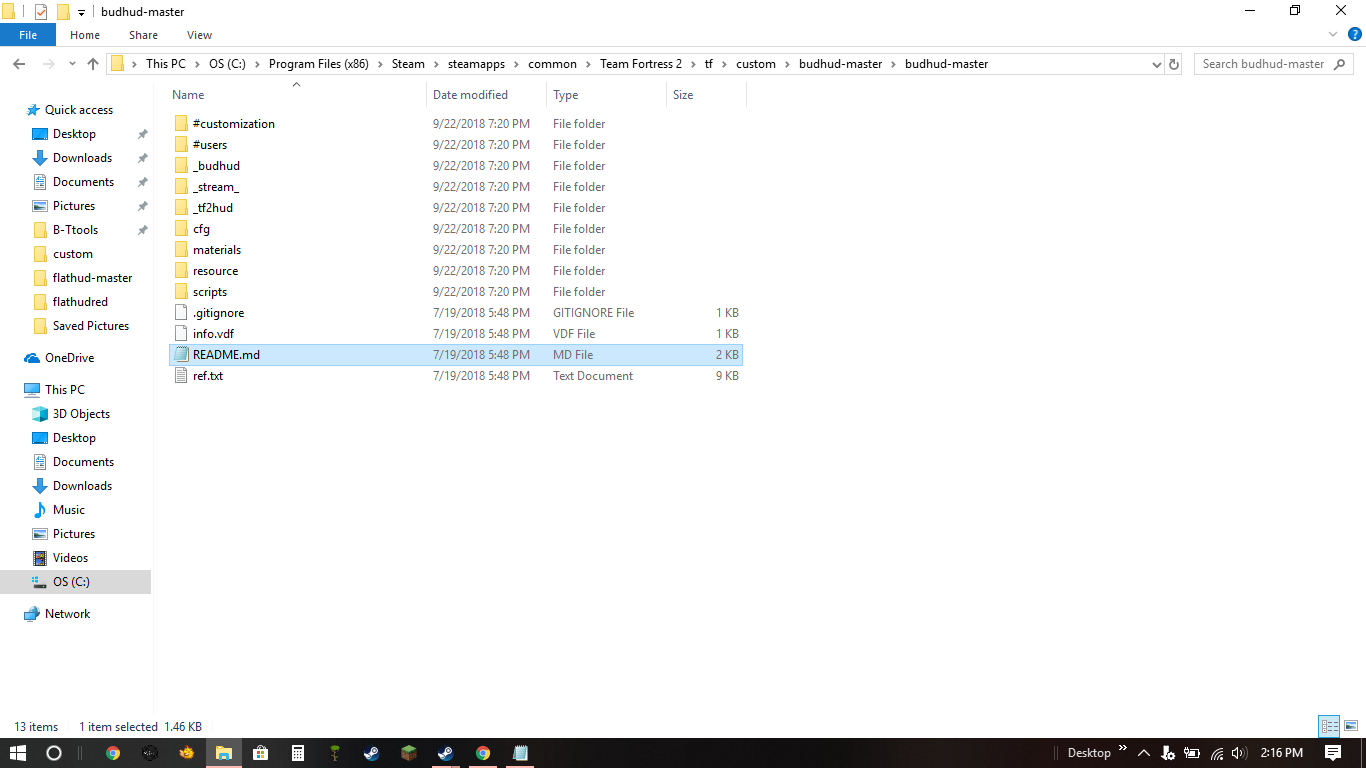Open Cortana search circle on taskbar
The height and width of the screenshot is (768, 1366).
click(54, 753)
